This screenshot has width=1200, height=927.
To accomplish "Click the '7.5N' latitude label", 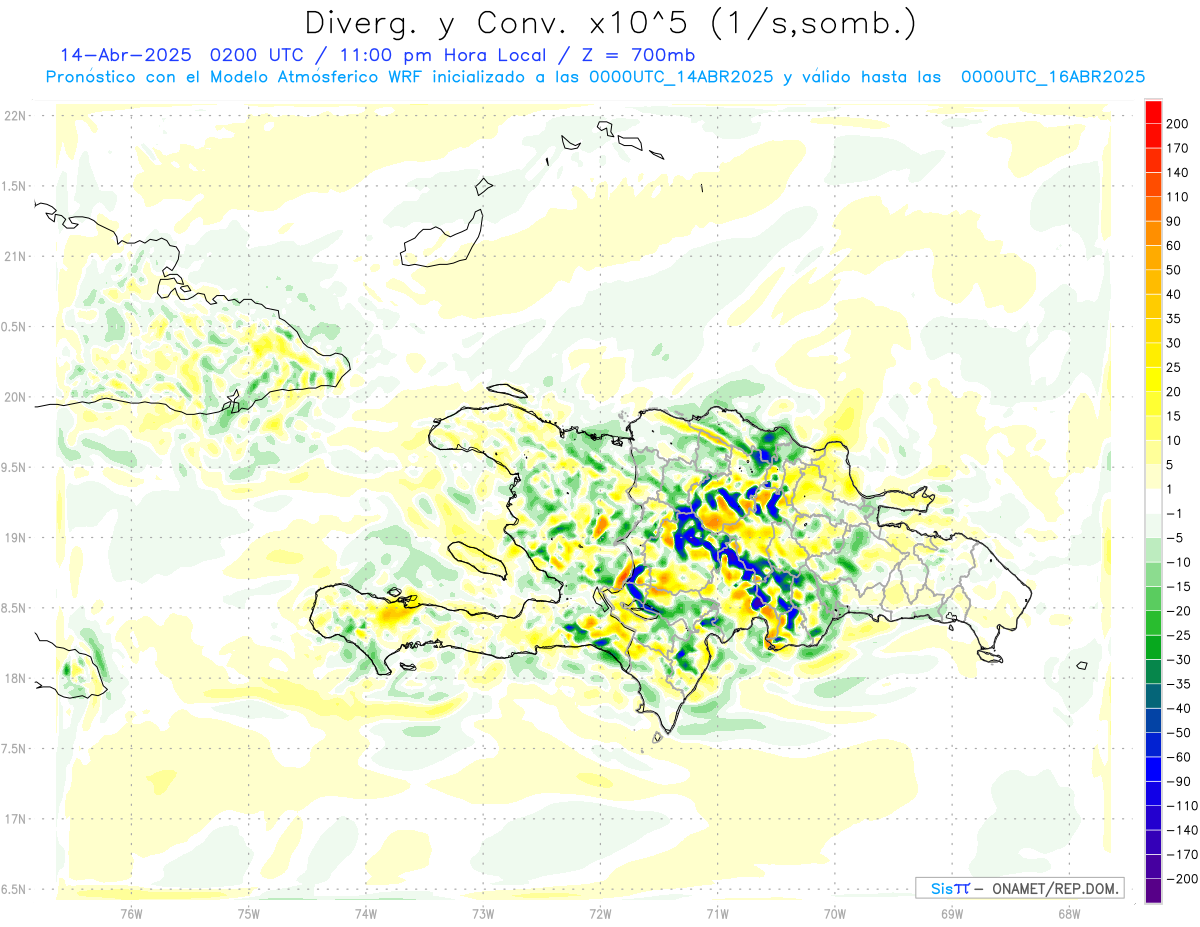I will click(x=15, y=748).
